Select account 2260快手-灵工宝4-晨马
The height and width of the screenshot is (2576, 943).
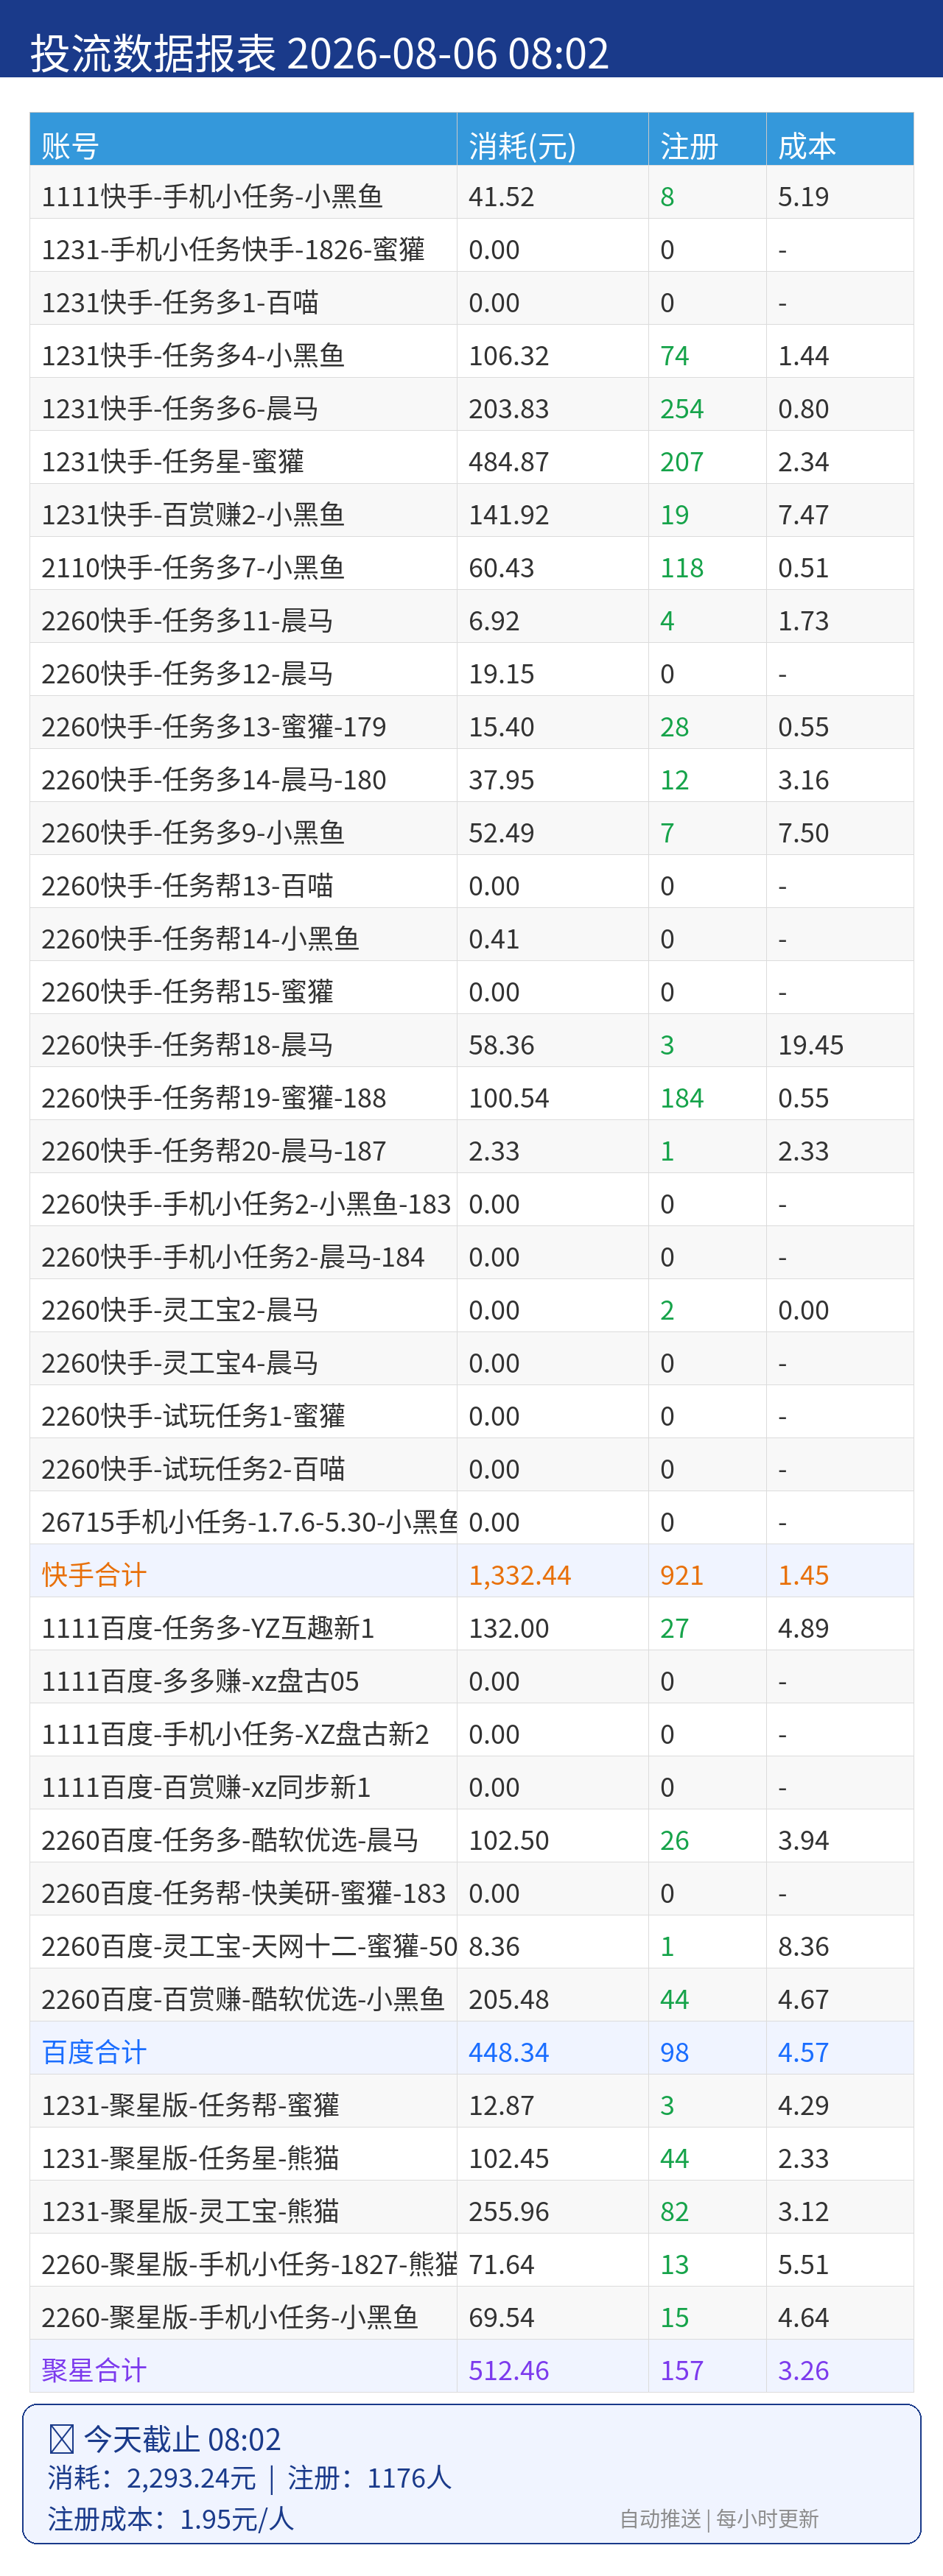pos(180,1363)
